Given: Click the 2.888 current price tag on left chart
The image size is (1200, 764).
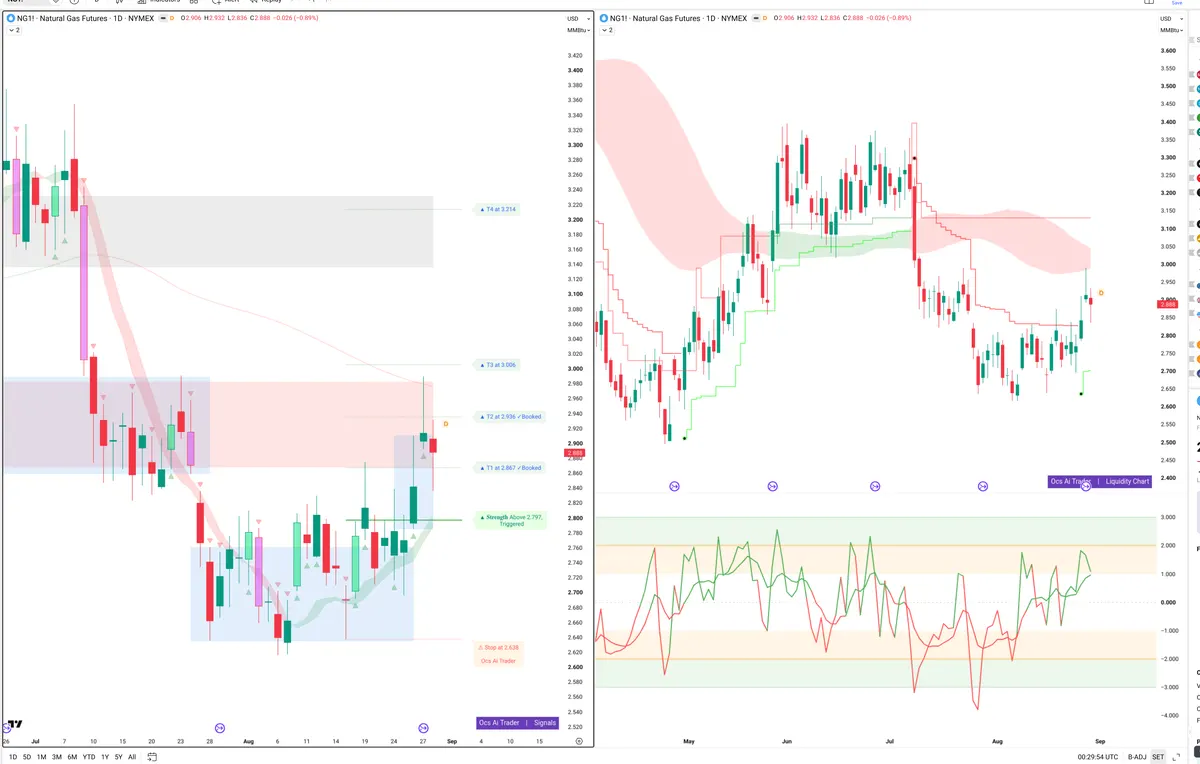Looking at the screenshot, I should 577,453.
